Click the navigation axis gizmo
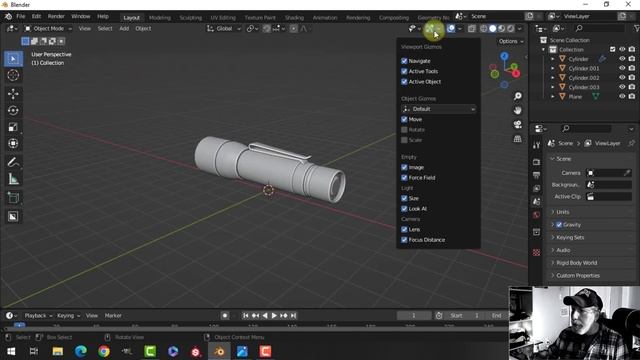Viewport: 640px width, 360px height. 505,70
